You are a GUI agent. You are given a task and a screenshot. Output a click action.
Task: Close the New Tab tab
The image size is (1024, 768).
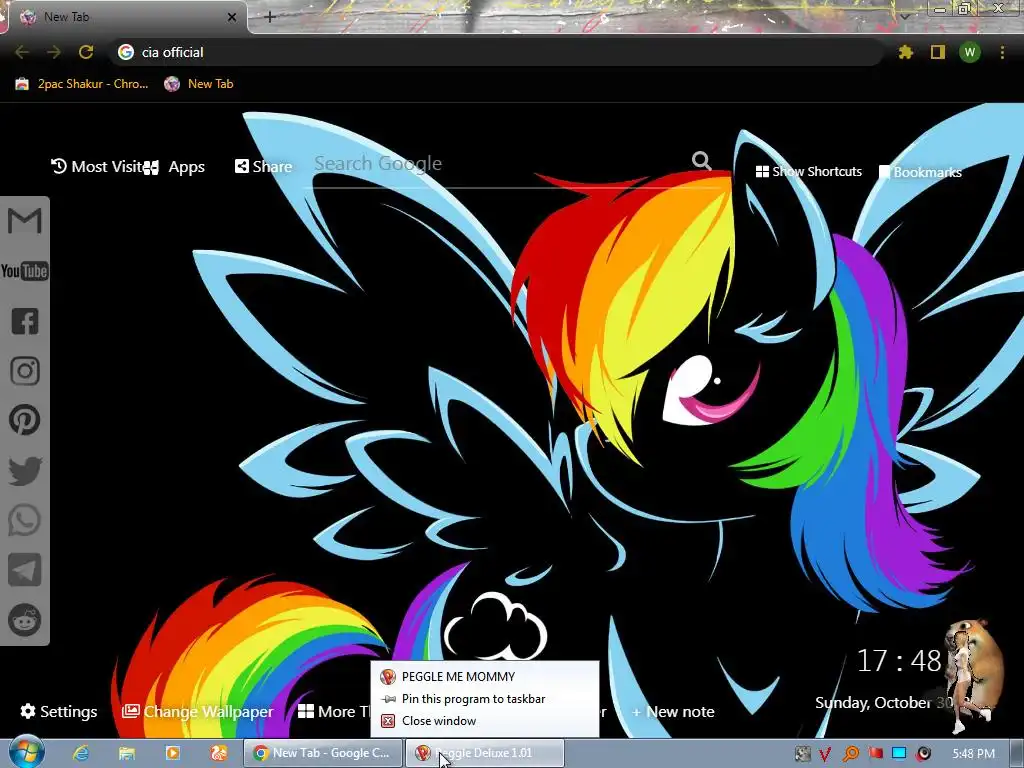[x=232, y=17]
